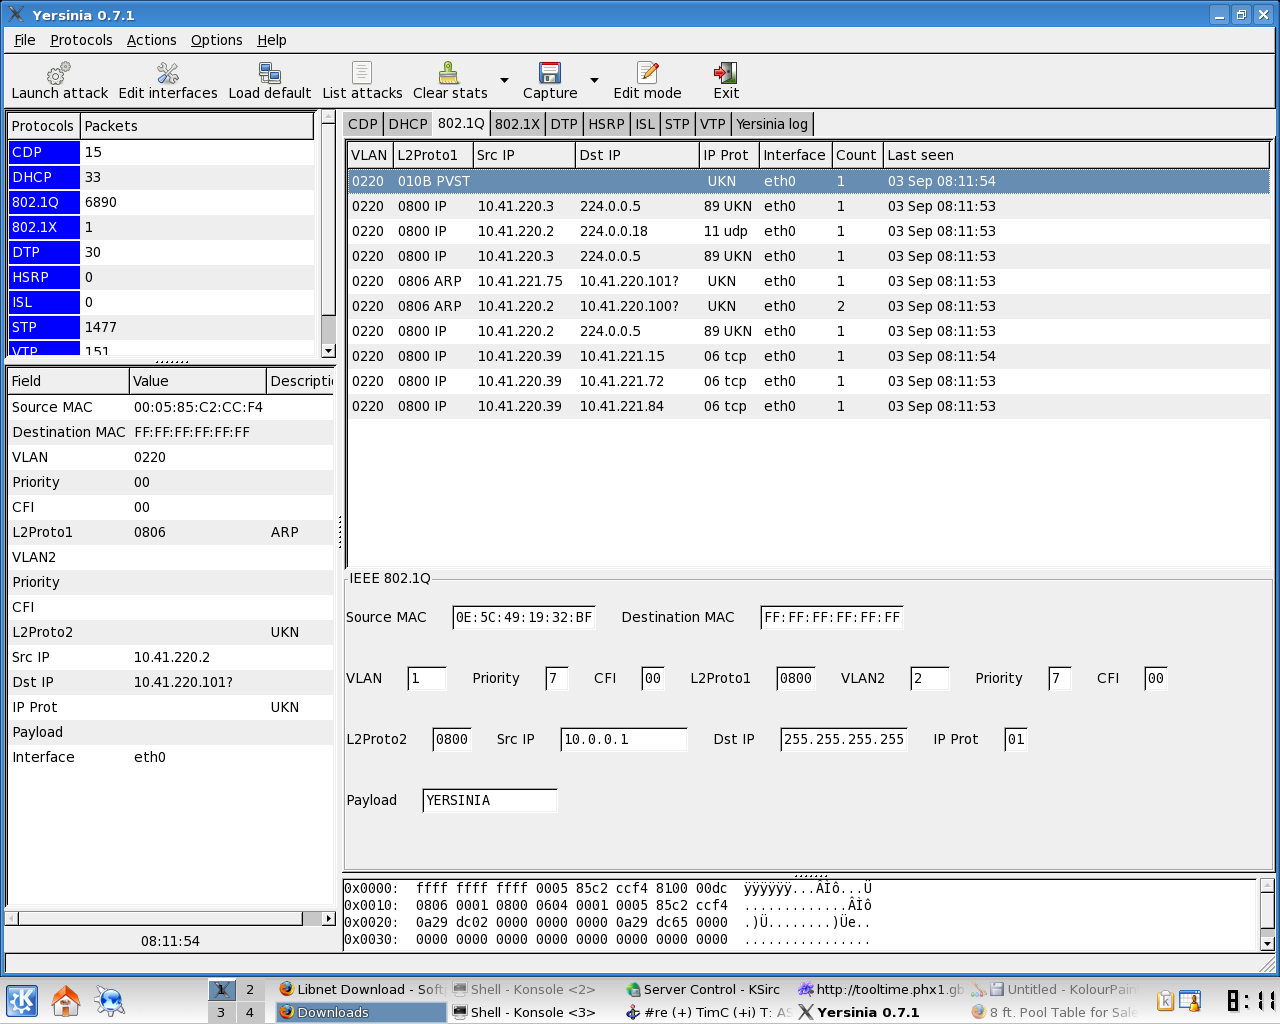The width and height of the screenshot is (1280, 1024).
Task: Switch to the 802.1X tab
Action: 517,124
